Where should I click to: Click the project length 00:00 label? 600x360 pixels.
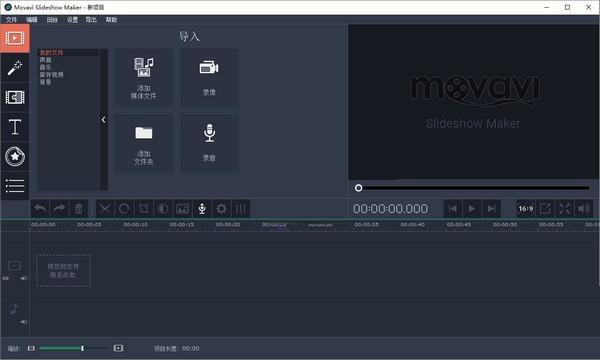click(x=177, y=349)
